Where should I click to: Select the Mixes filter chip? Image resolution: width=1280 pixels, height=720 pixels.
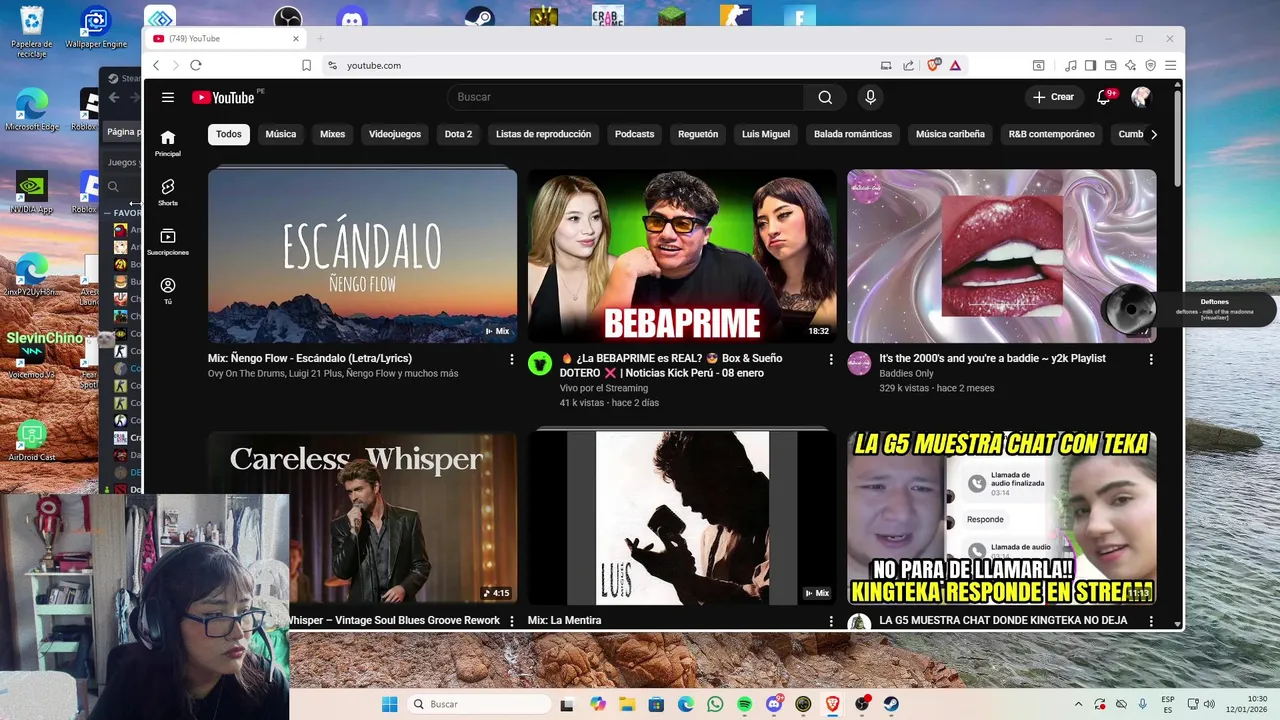(x=332, y=134)
